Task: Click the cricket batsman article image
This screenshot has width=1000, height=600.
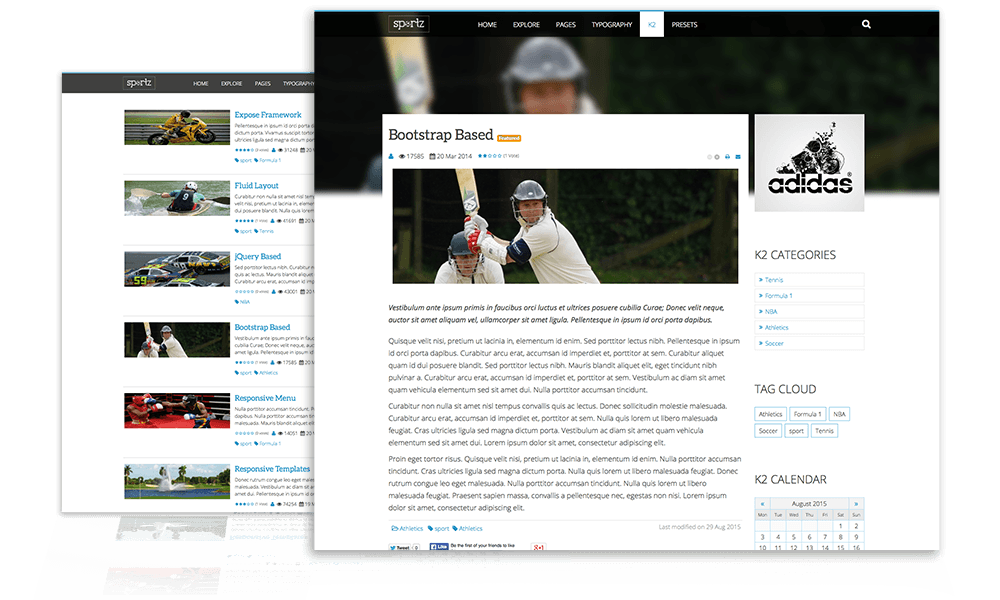Action: point(565,226)
